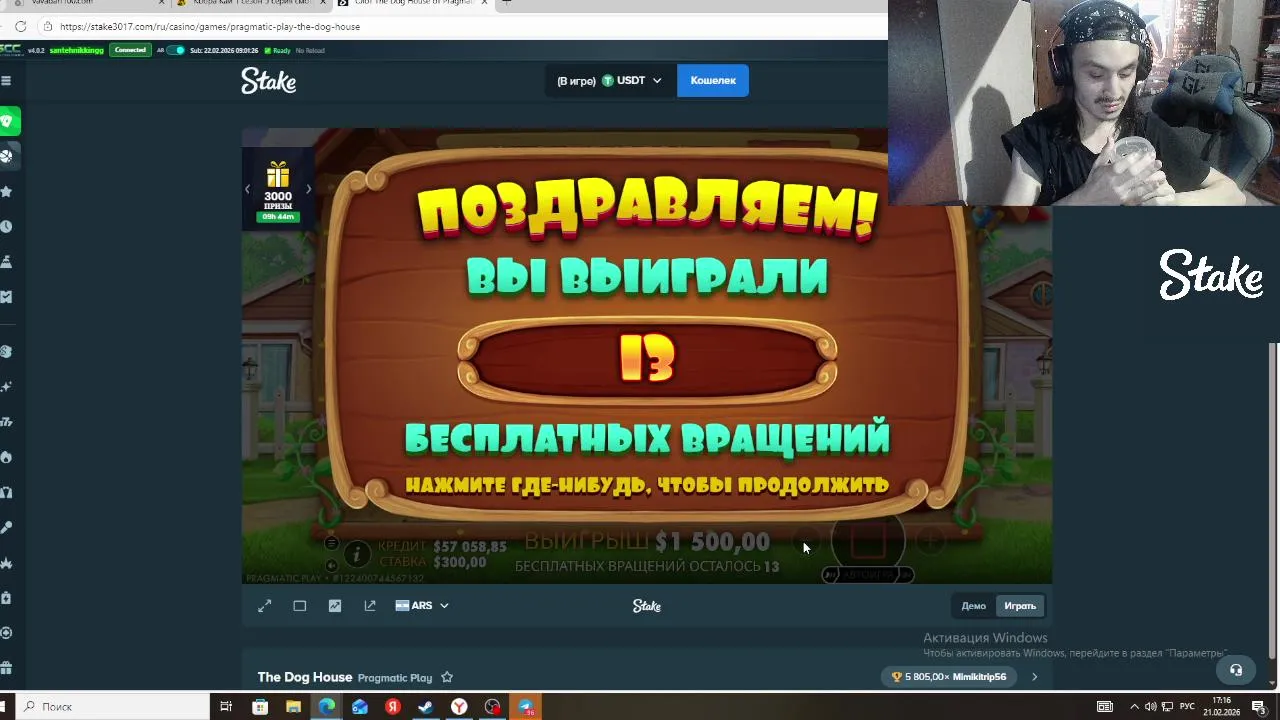Pop out game with external arrow icon

(x=370, y=606)
